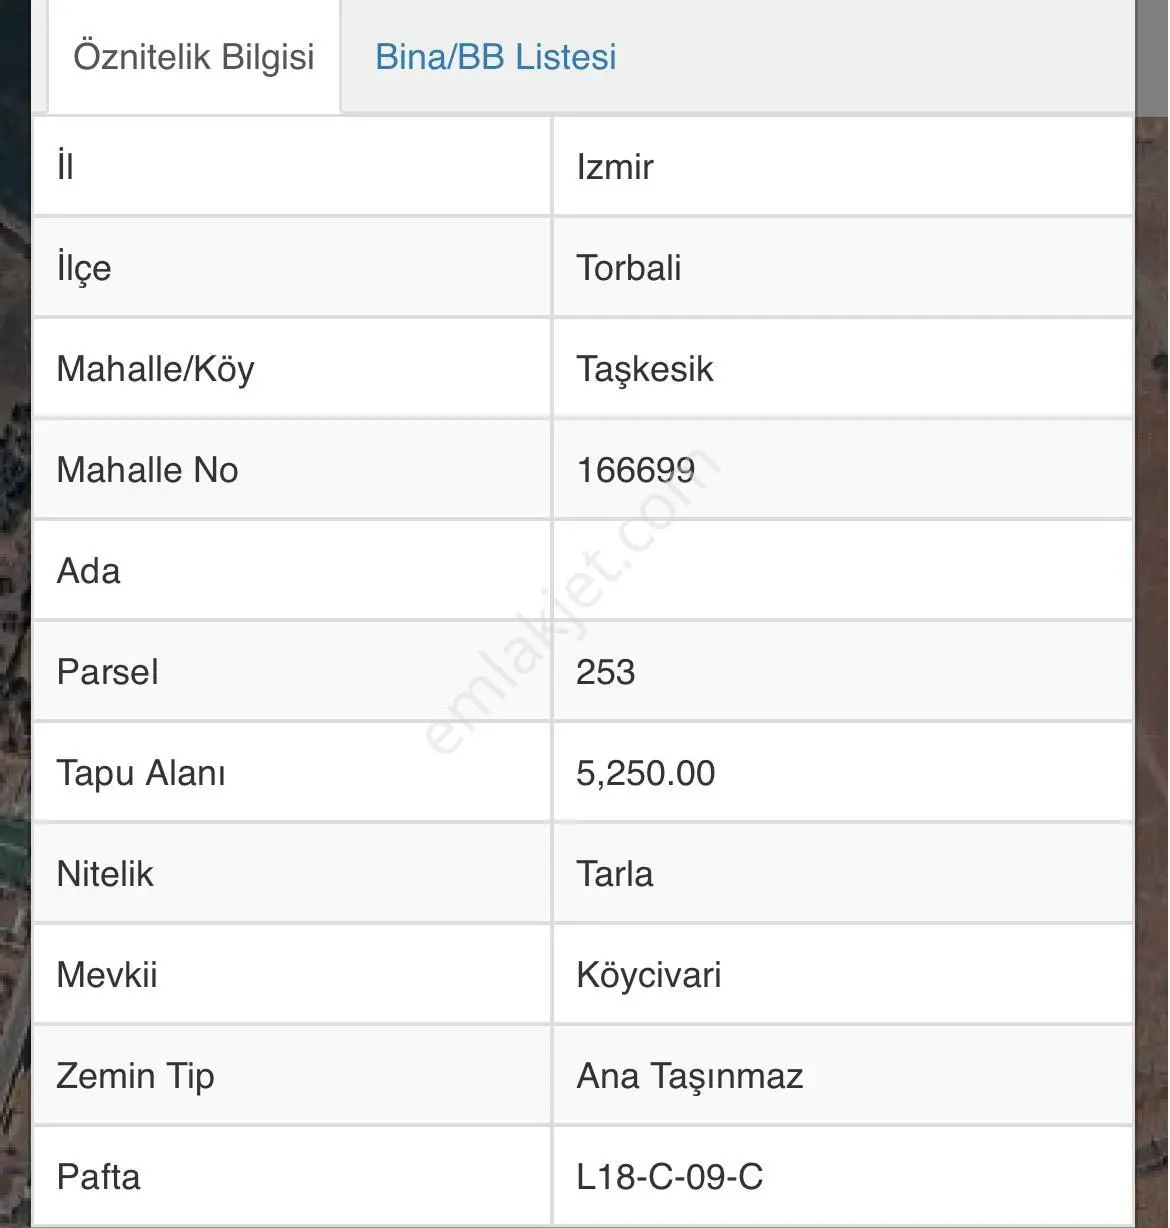Click the Köycivari Mevkii value
This screenshot has height=1228, width=1170.
[648, 975]
